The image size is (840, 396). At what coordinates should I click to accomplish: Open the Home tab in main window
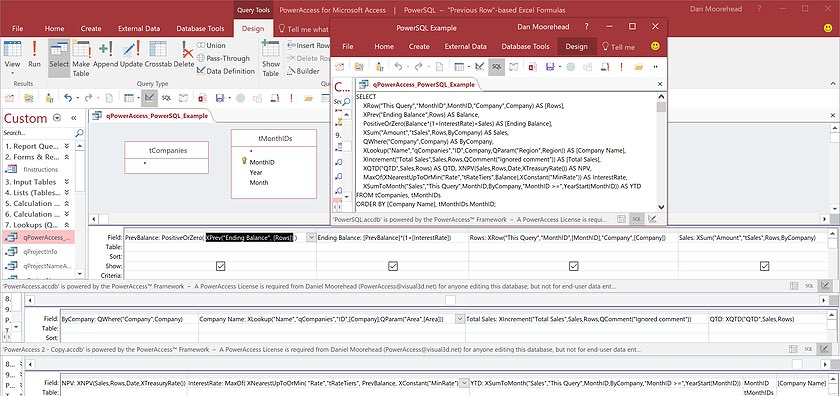click(54, 29)
